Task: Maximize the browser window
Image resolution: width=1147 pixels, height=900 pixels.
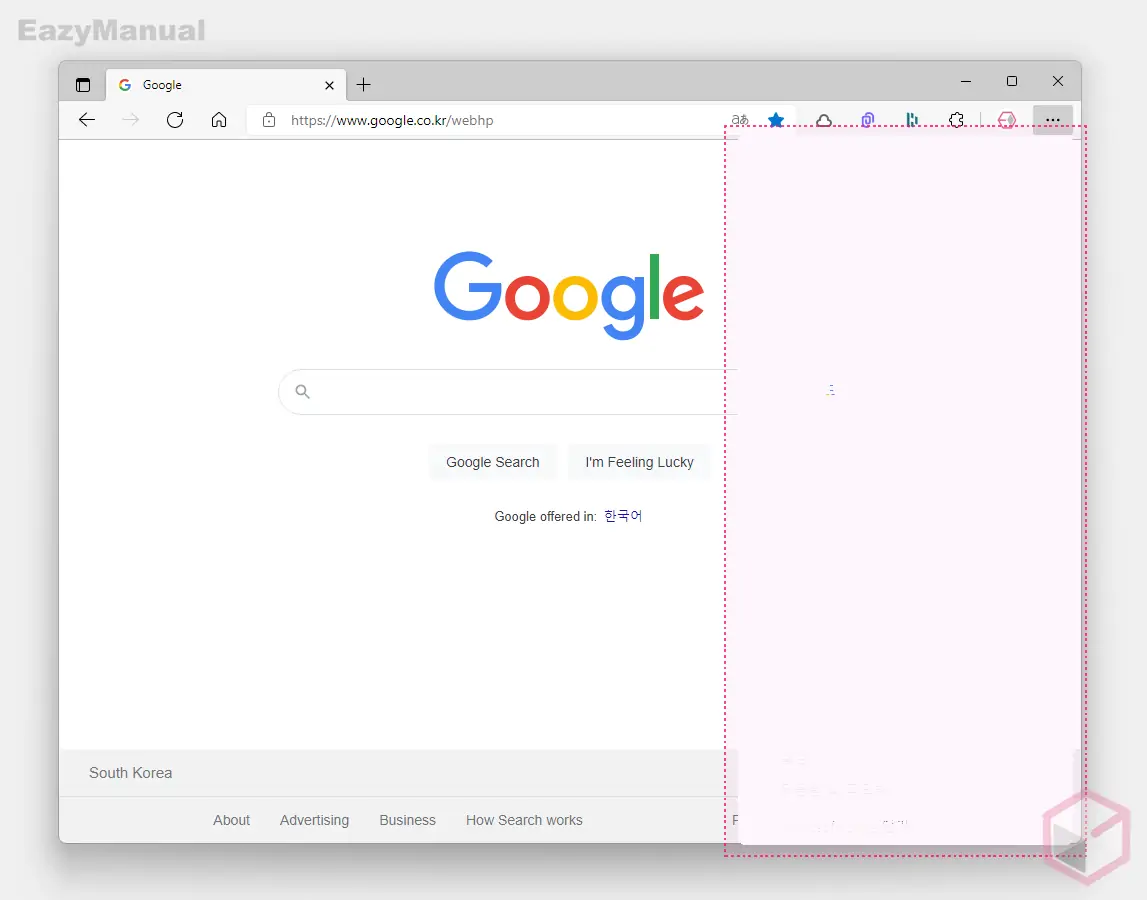Action: (1012, 81)
